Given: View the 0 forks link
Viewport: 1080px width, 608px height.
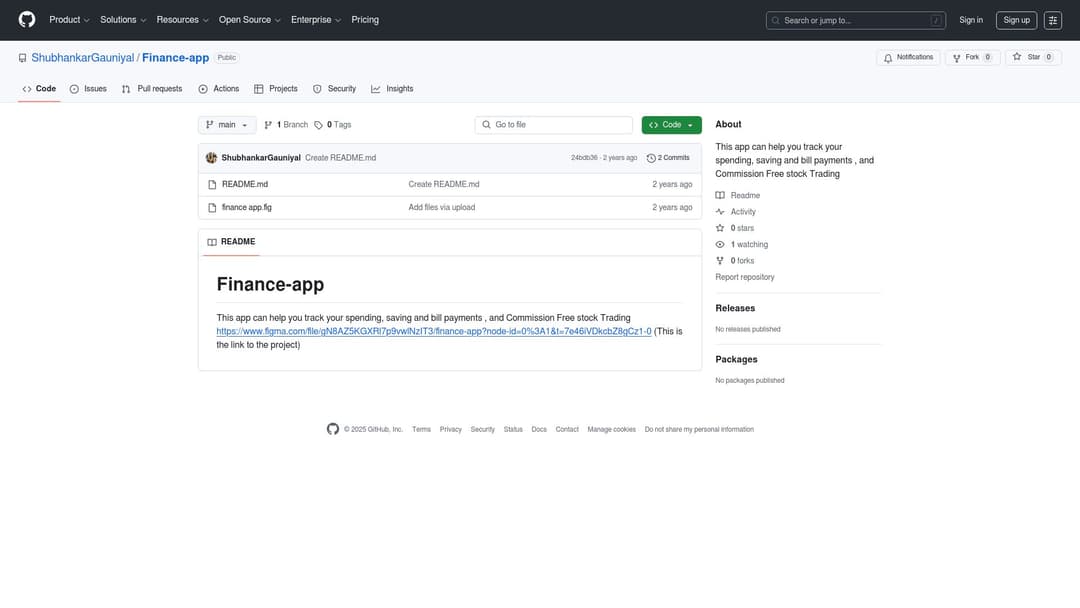Looking at the screenshot, I should click(735, 261).
